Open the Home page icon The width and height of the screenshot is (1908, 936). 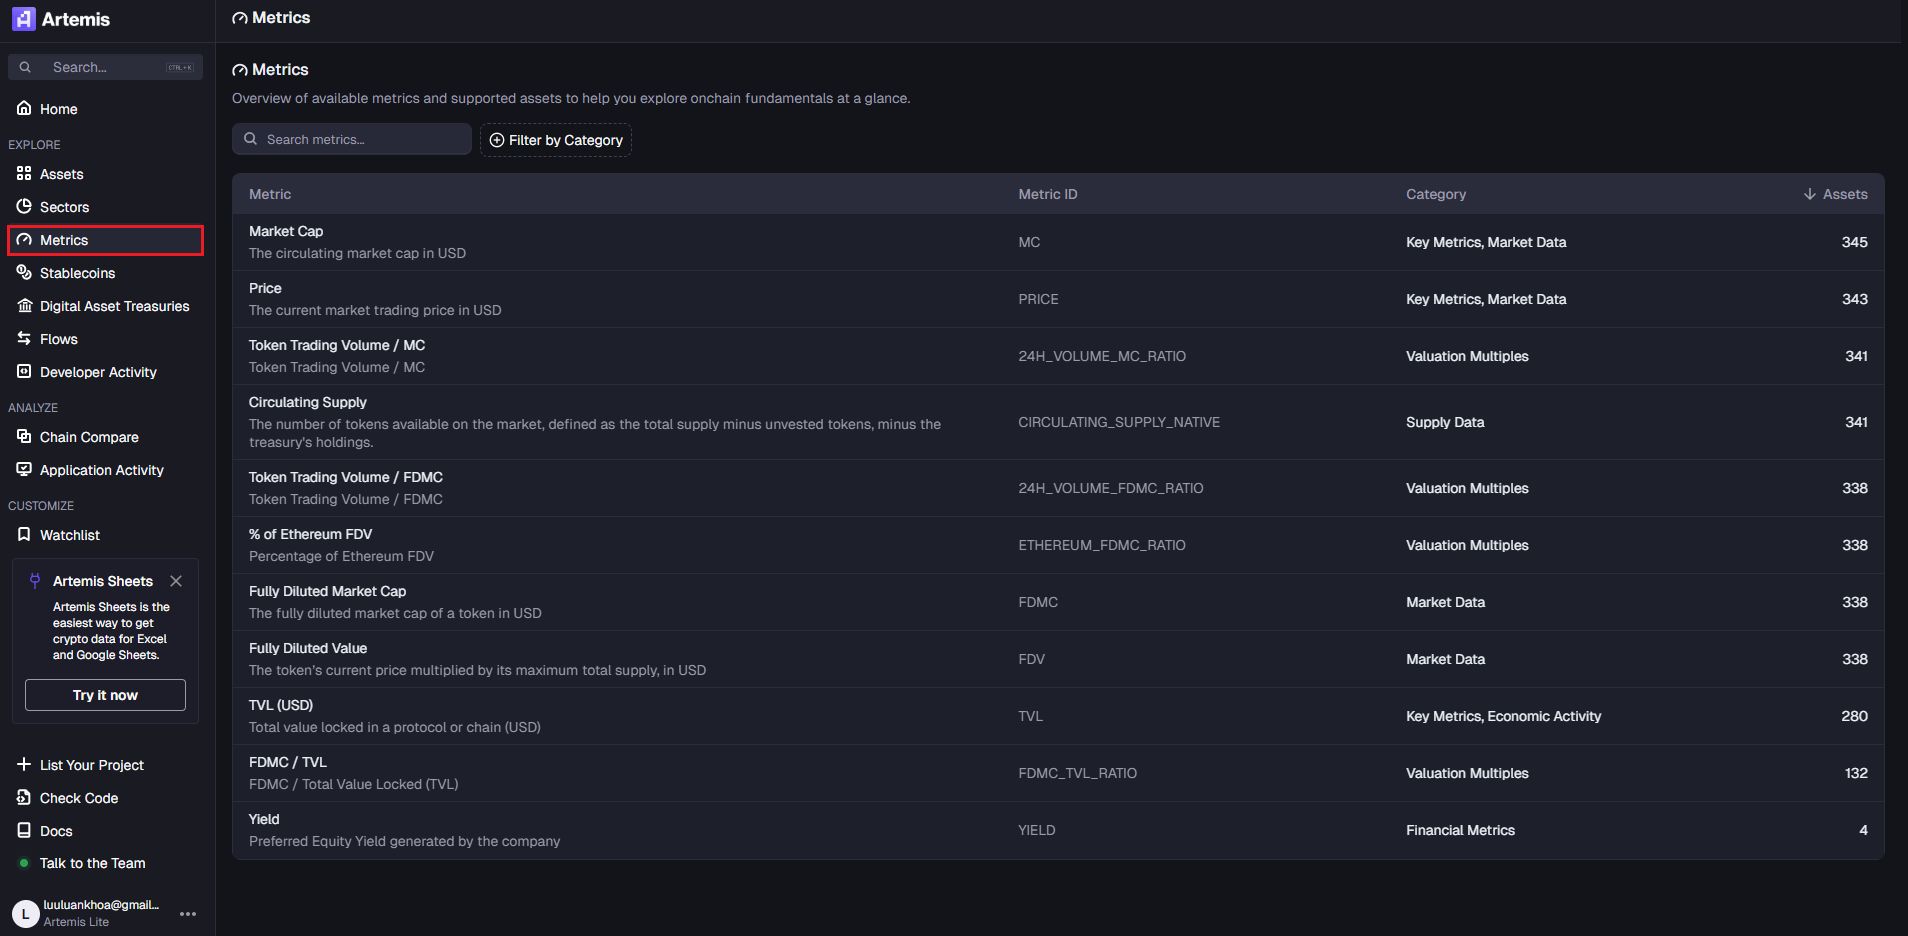(24, 108)
